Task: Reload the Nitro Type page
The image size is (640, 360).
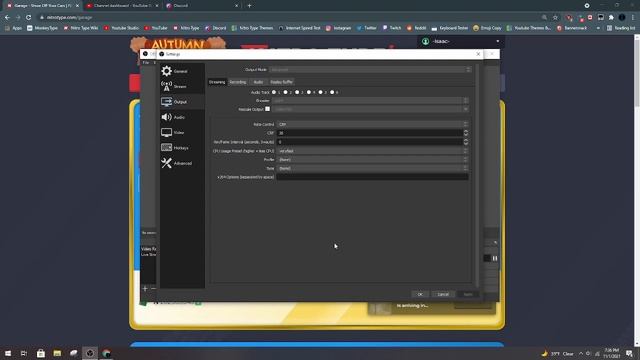Action: click(29, 18)
